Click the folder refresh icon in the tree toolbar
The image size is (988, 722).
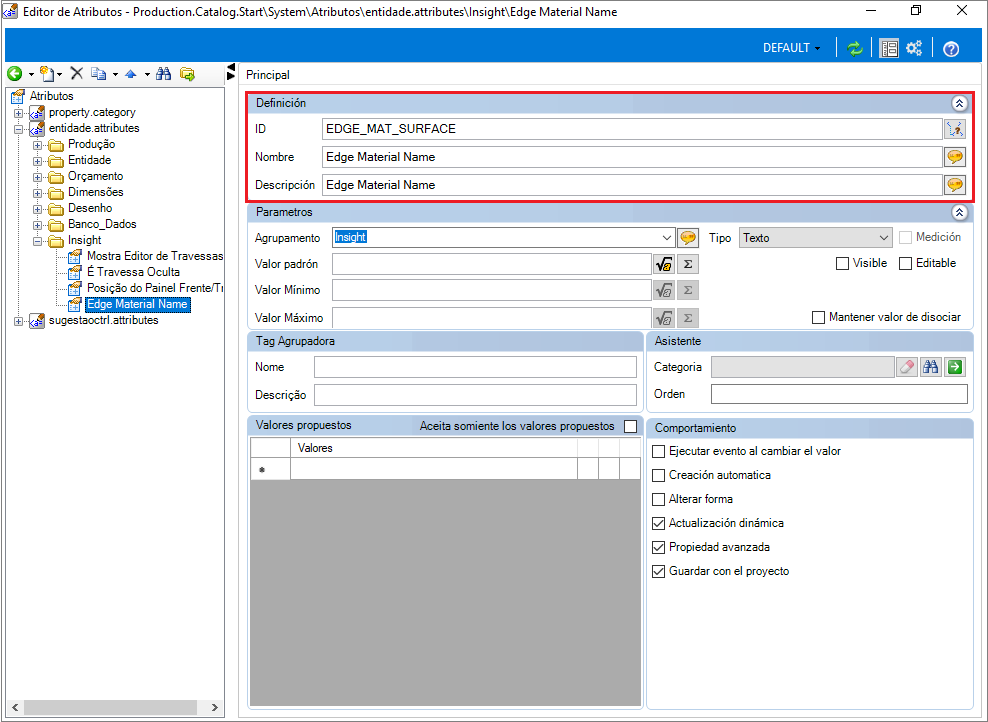[x=187, y=74]
